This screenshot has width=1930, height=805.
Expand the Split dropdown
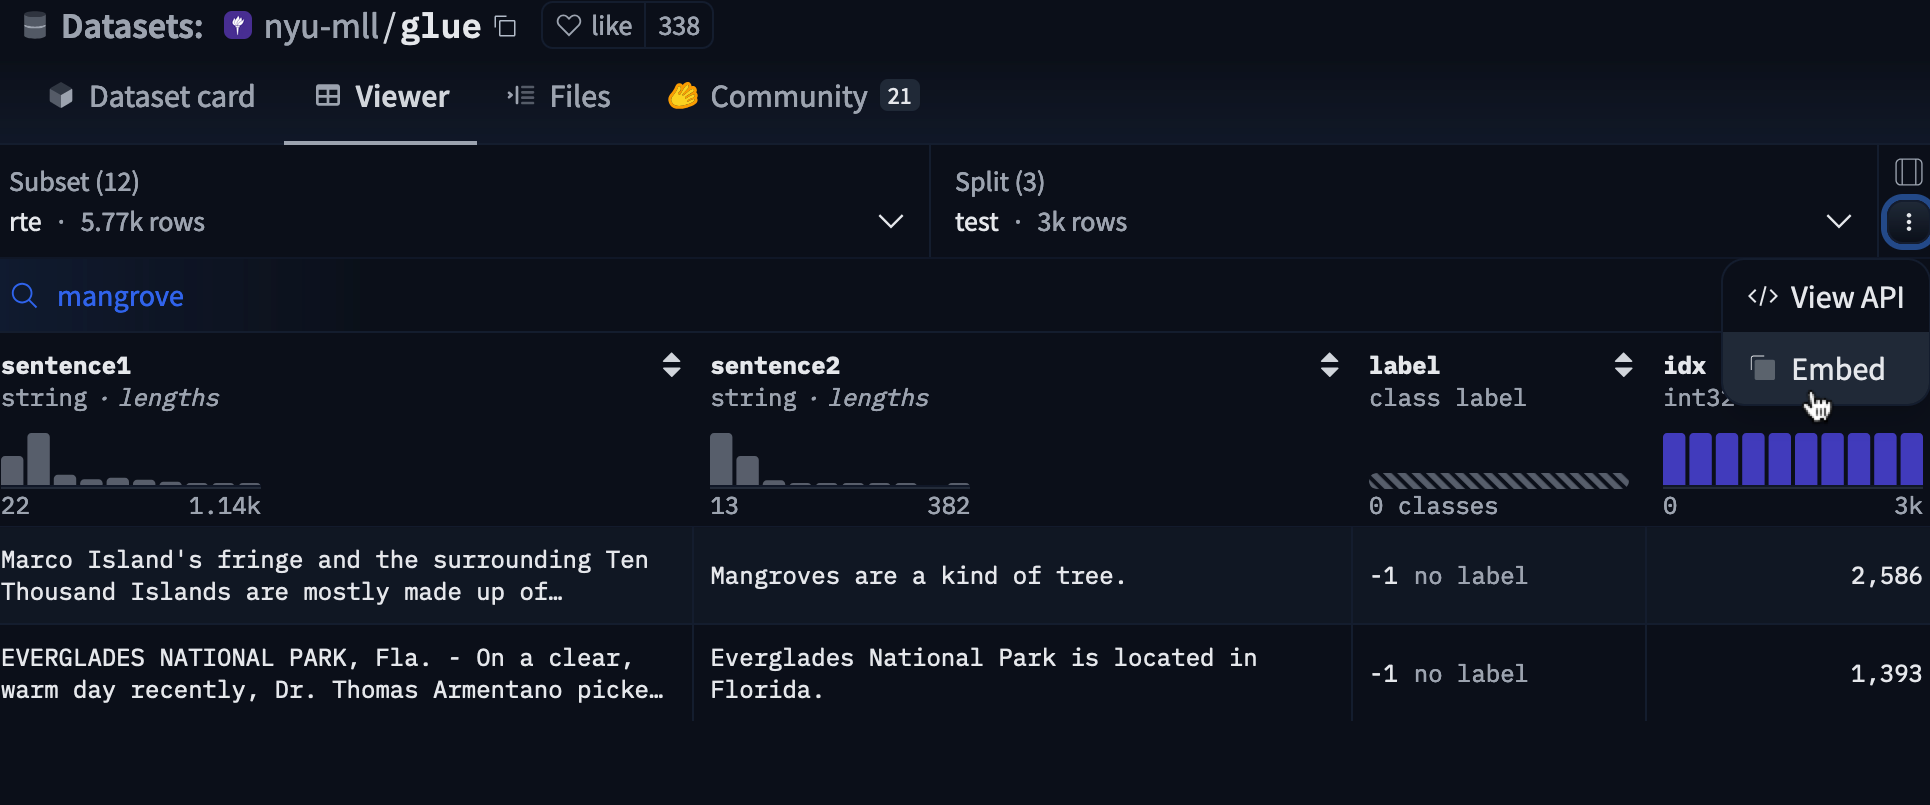(x=1838, y=221)
